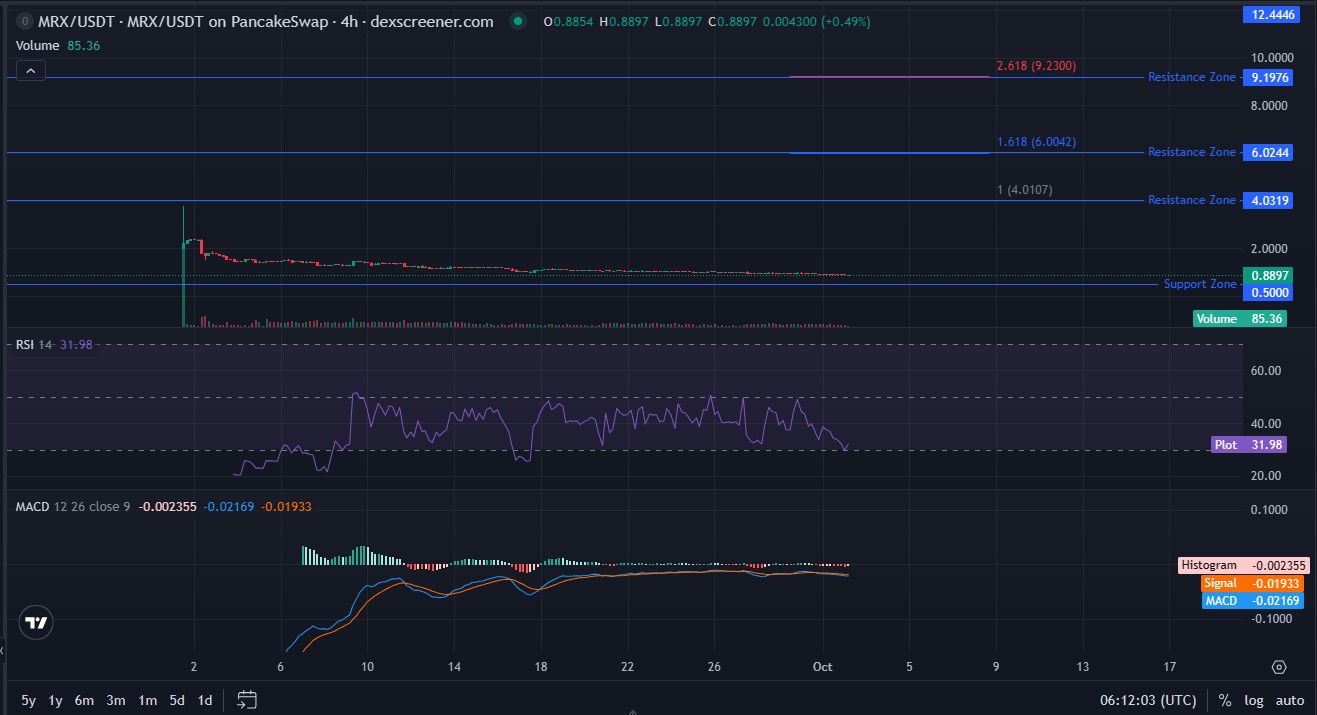1317x715 pixels.
Task: Select the 3m time range
Action: tap(115, 700)
